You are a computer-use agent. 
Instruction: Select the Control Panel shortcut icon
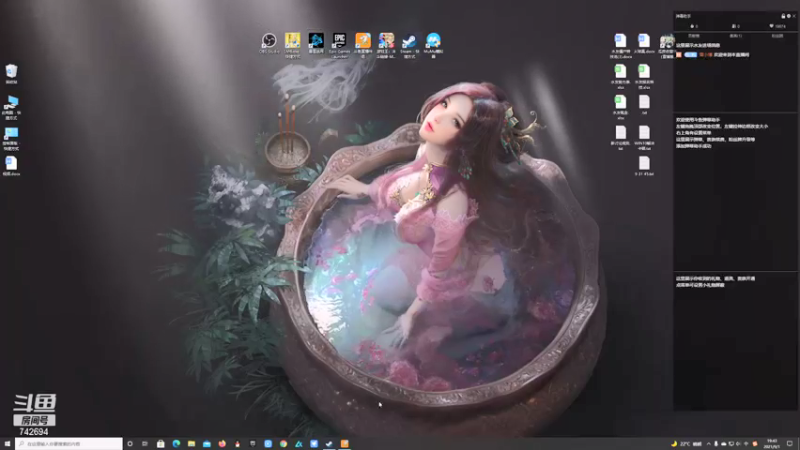coord(11,138)
